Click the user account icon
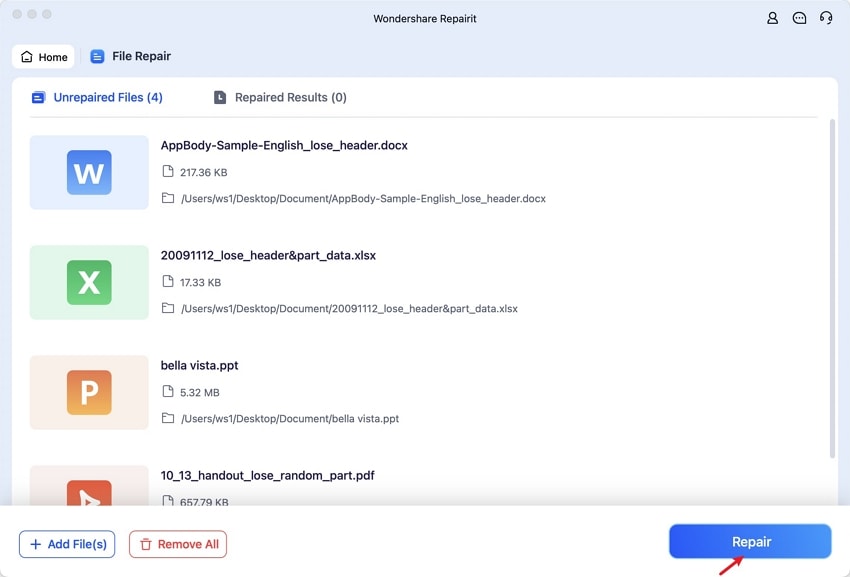This screenshot has height=577, width=850. coord(772,18)
